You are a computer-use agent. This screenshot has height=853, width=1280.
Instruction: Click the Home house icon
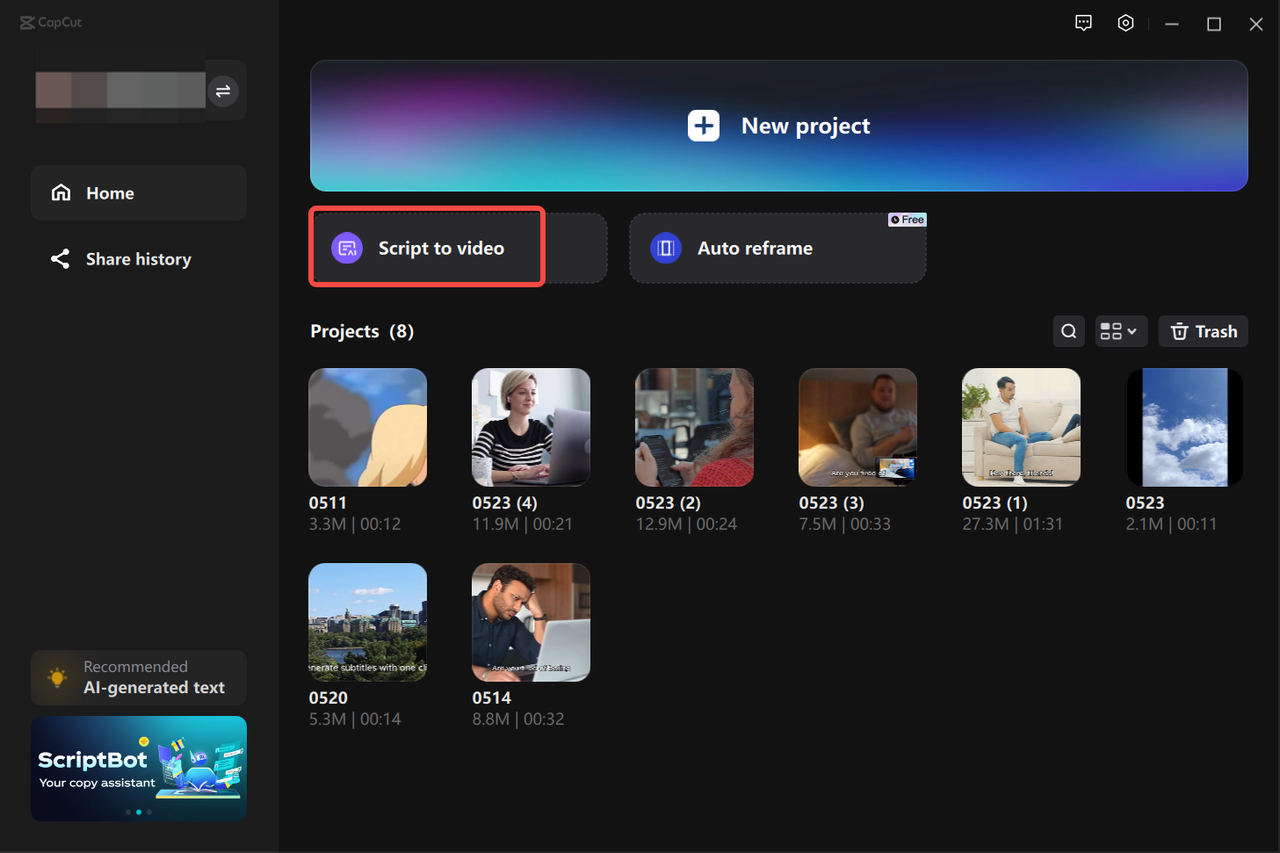[x=61, y=193]
